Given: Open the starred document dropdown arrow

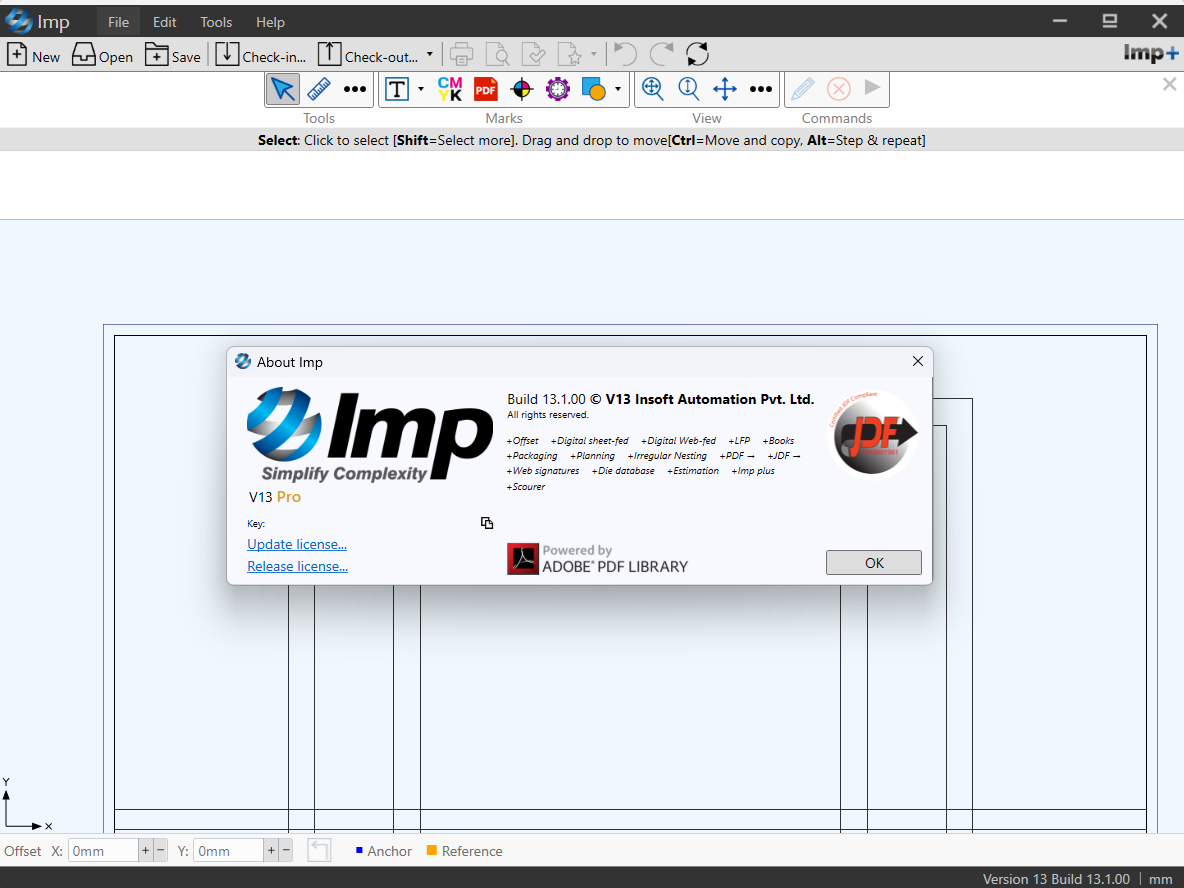Looking at the screenshot, I should (x=594, y=54).
